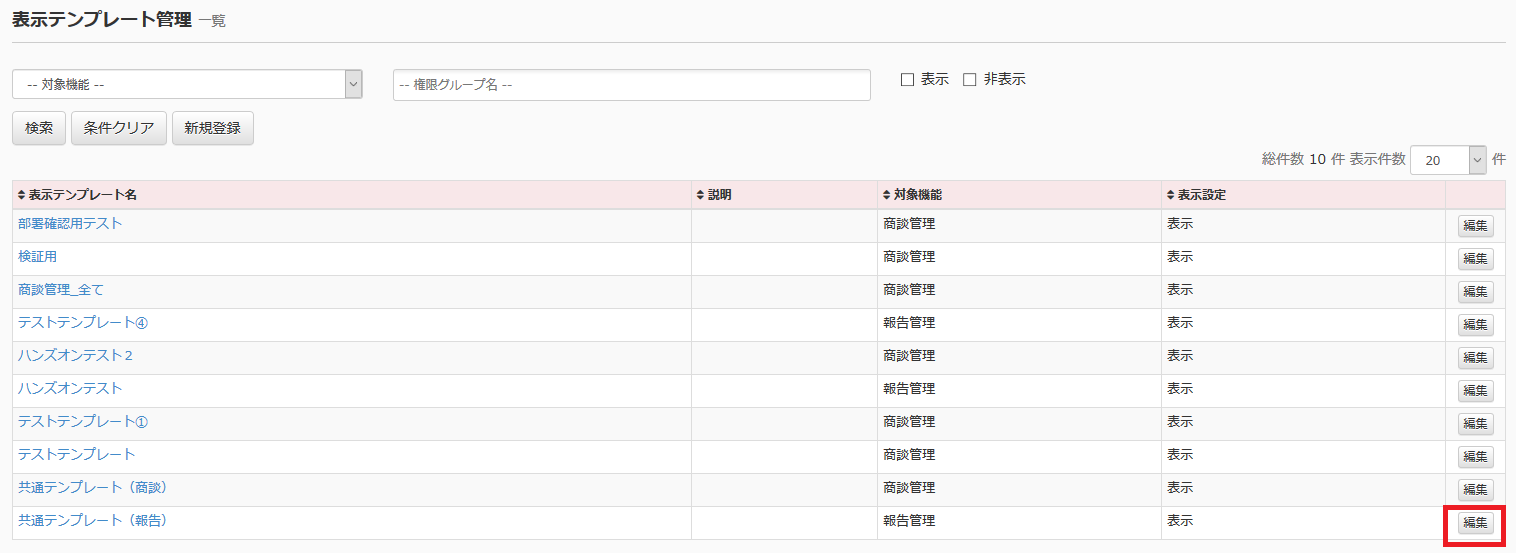Click the 新規登録 button

tap(213, 128)
